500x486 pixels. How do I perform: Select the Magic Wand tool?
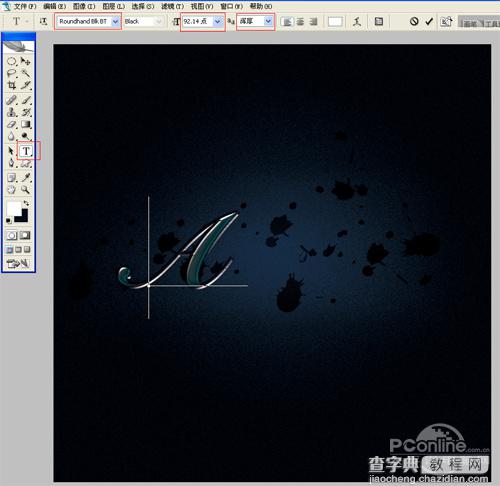pyautogui.click(x=26, y=73)
